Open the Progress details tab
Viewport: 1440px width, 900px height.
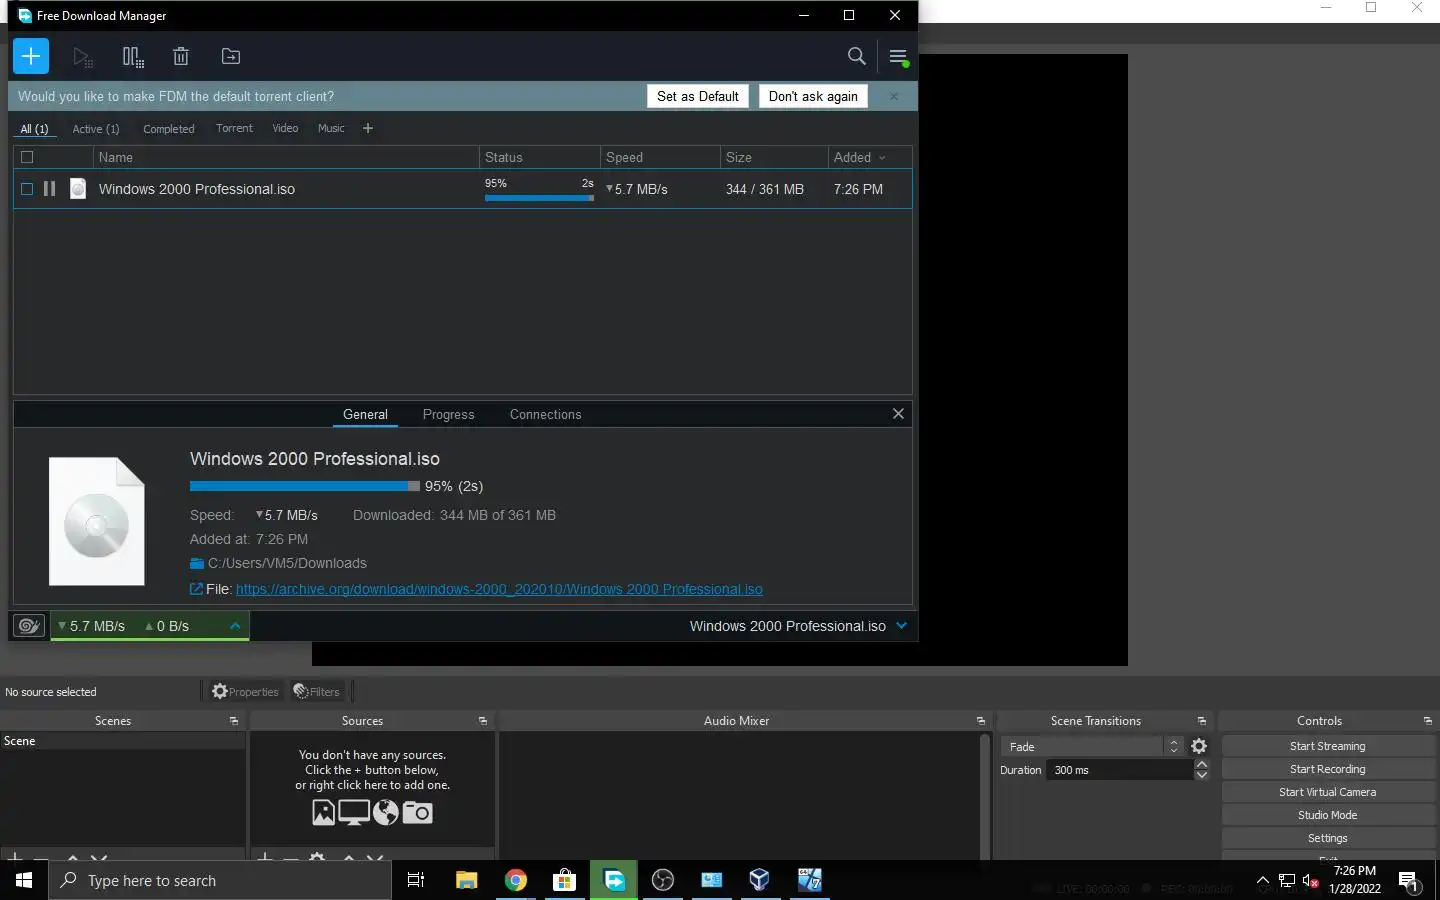click(x=448, y=414)
